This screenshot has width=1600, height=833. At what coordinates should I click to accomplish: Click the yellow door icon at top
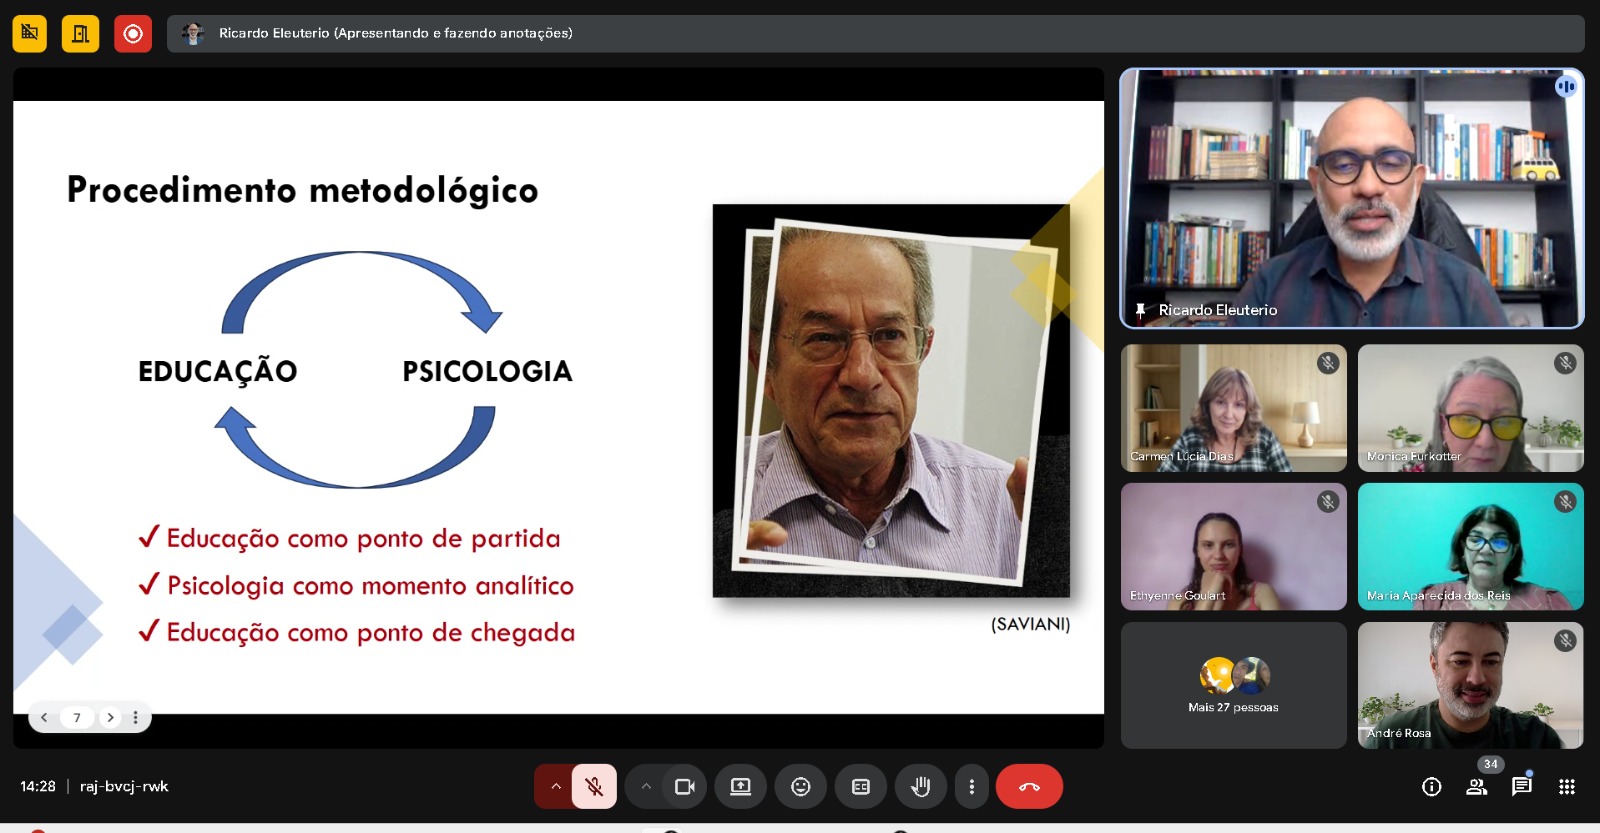(x=80, y=34)
